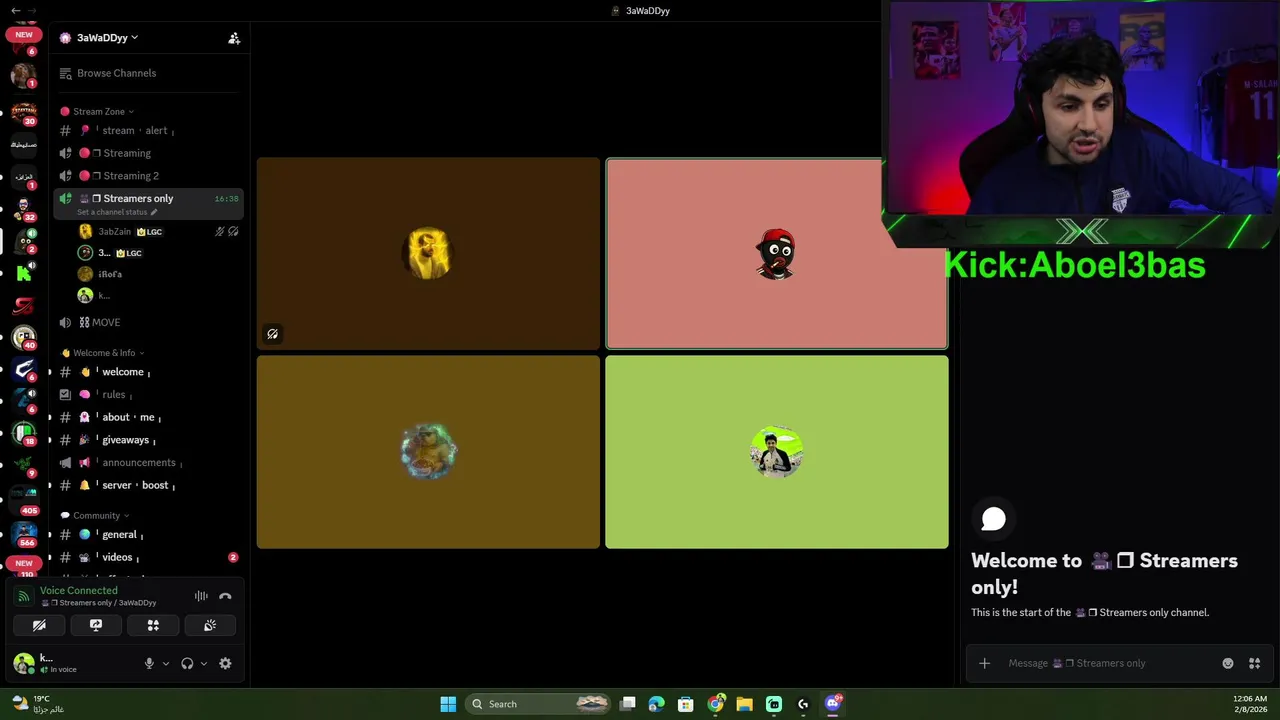1280x720 pixels.
Task: Open User Settings gear
Action: [225, 663]
